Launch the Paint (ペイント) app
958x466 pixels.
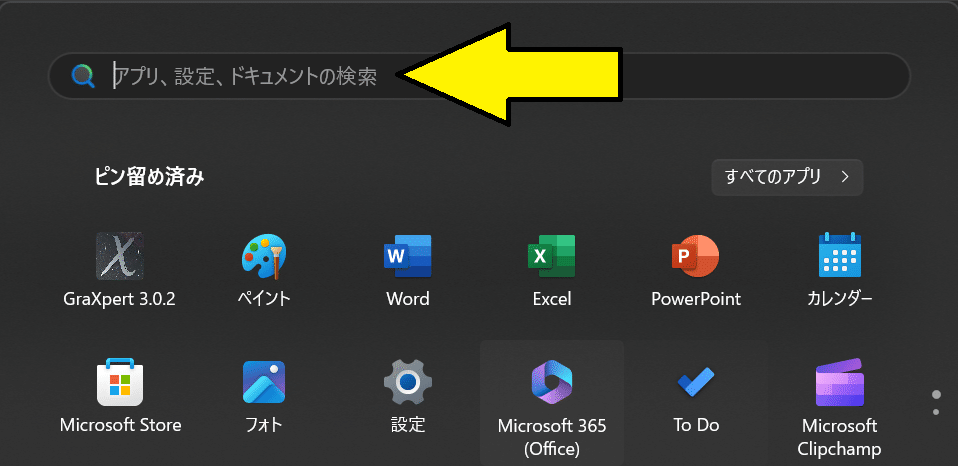(x=264, y=256)
